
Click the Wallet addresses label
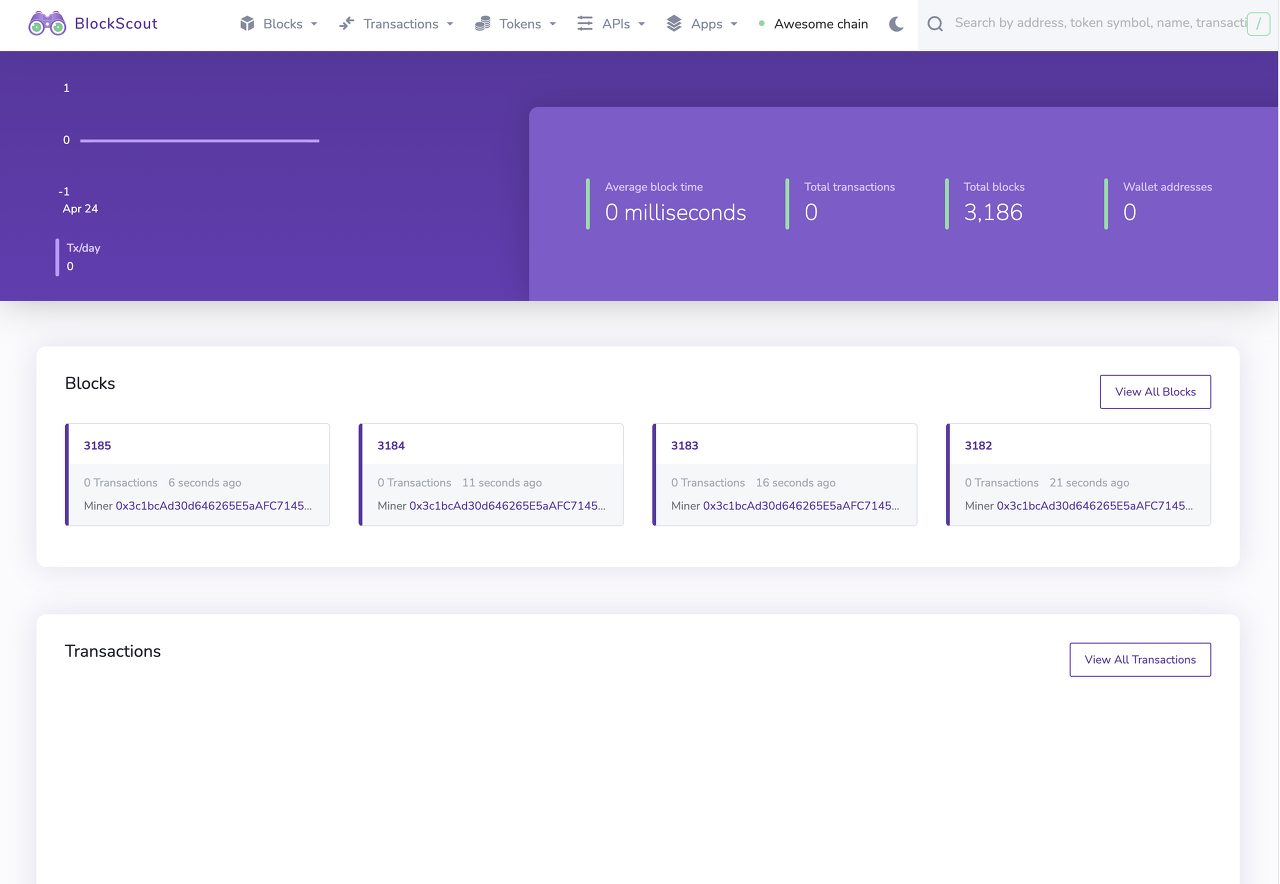[x=1167, y=187]
